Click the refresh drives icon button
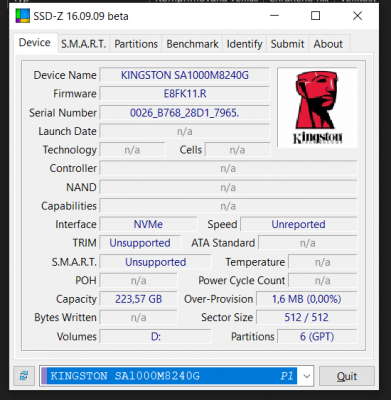The width and height of the screenshot is (391, 400). coord(24,376)
